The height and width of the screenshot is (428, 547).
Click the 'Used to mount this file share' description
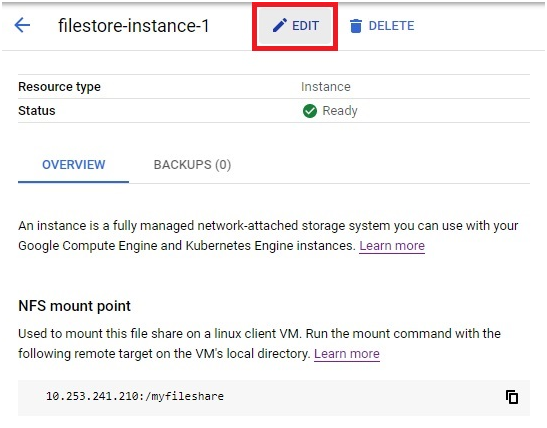(259, 344)
